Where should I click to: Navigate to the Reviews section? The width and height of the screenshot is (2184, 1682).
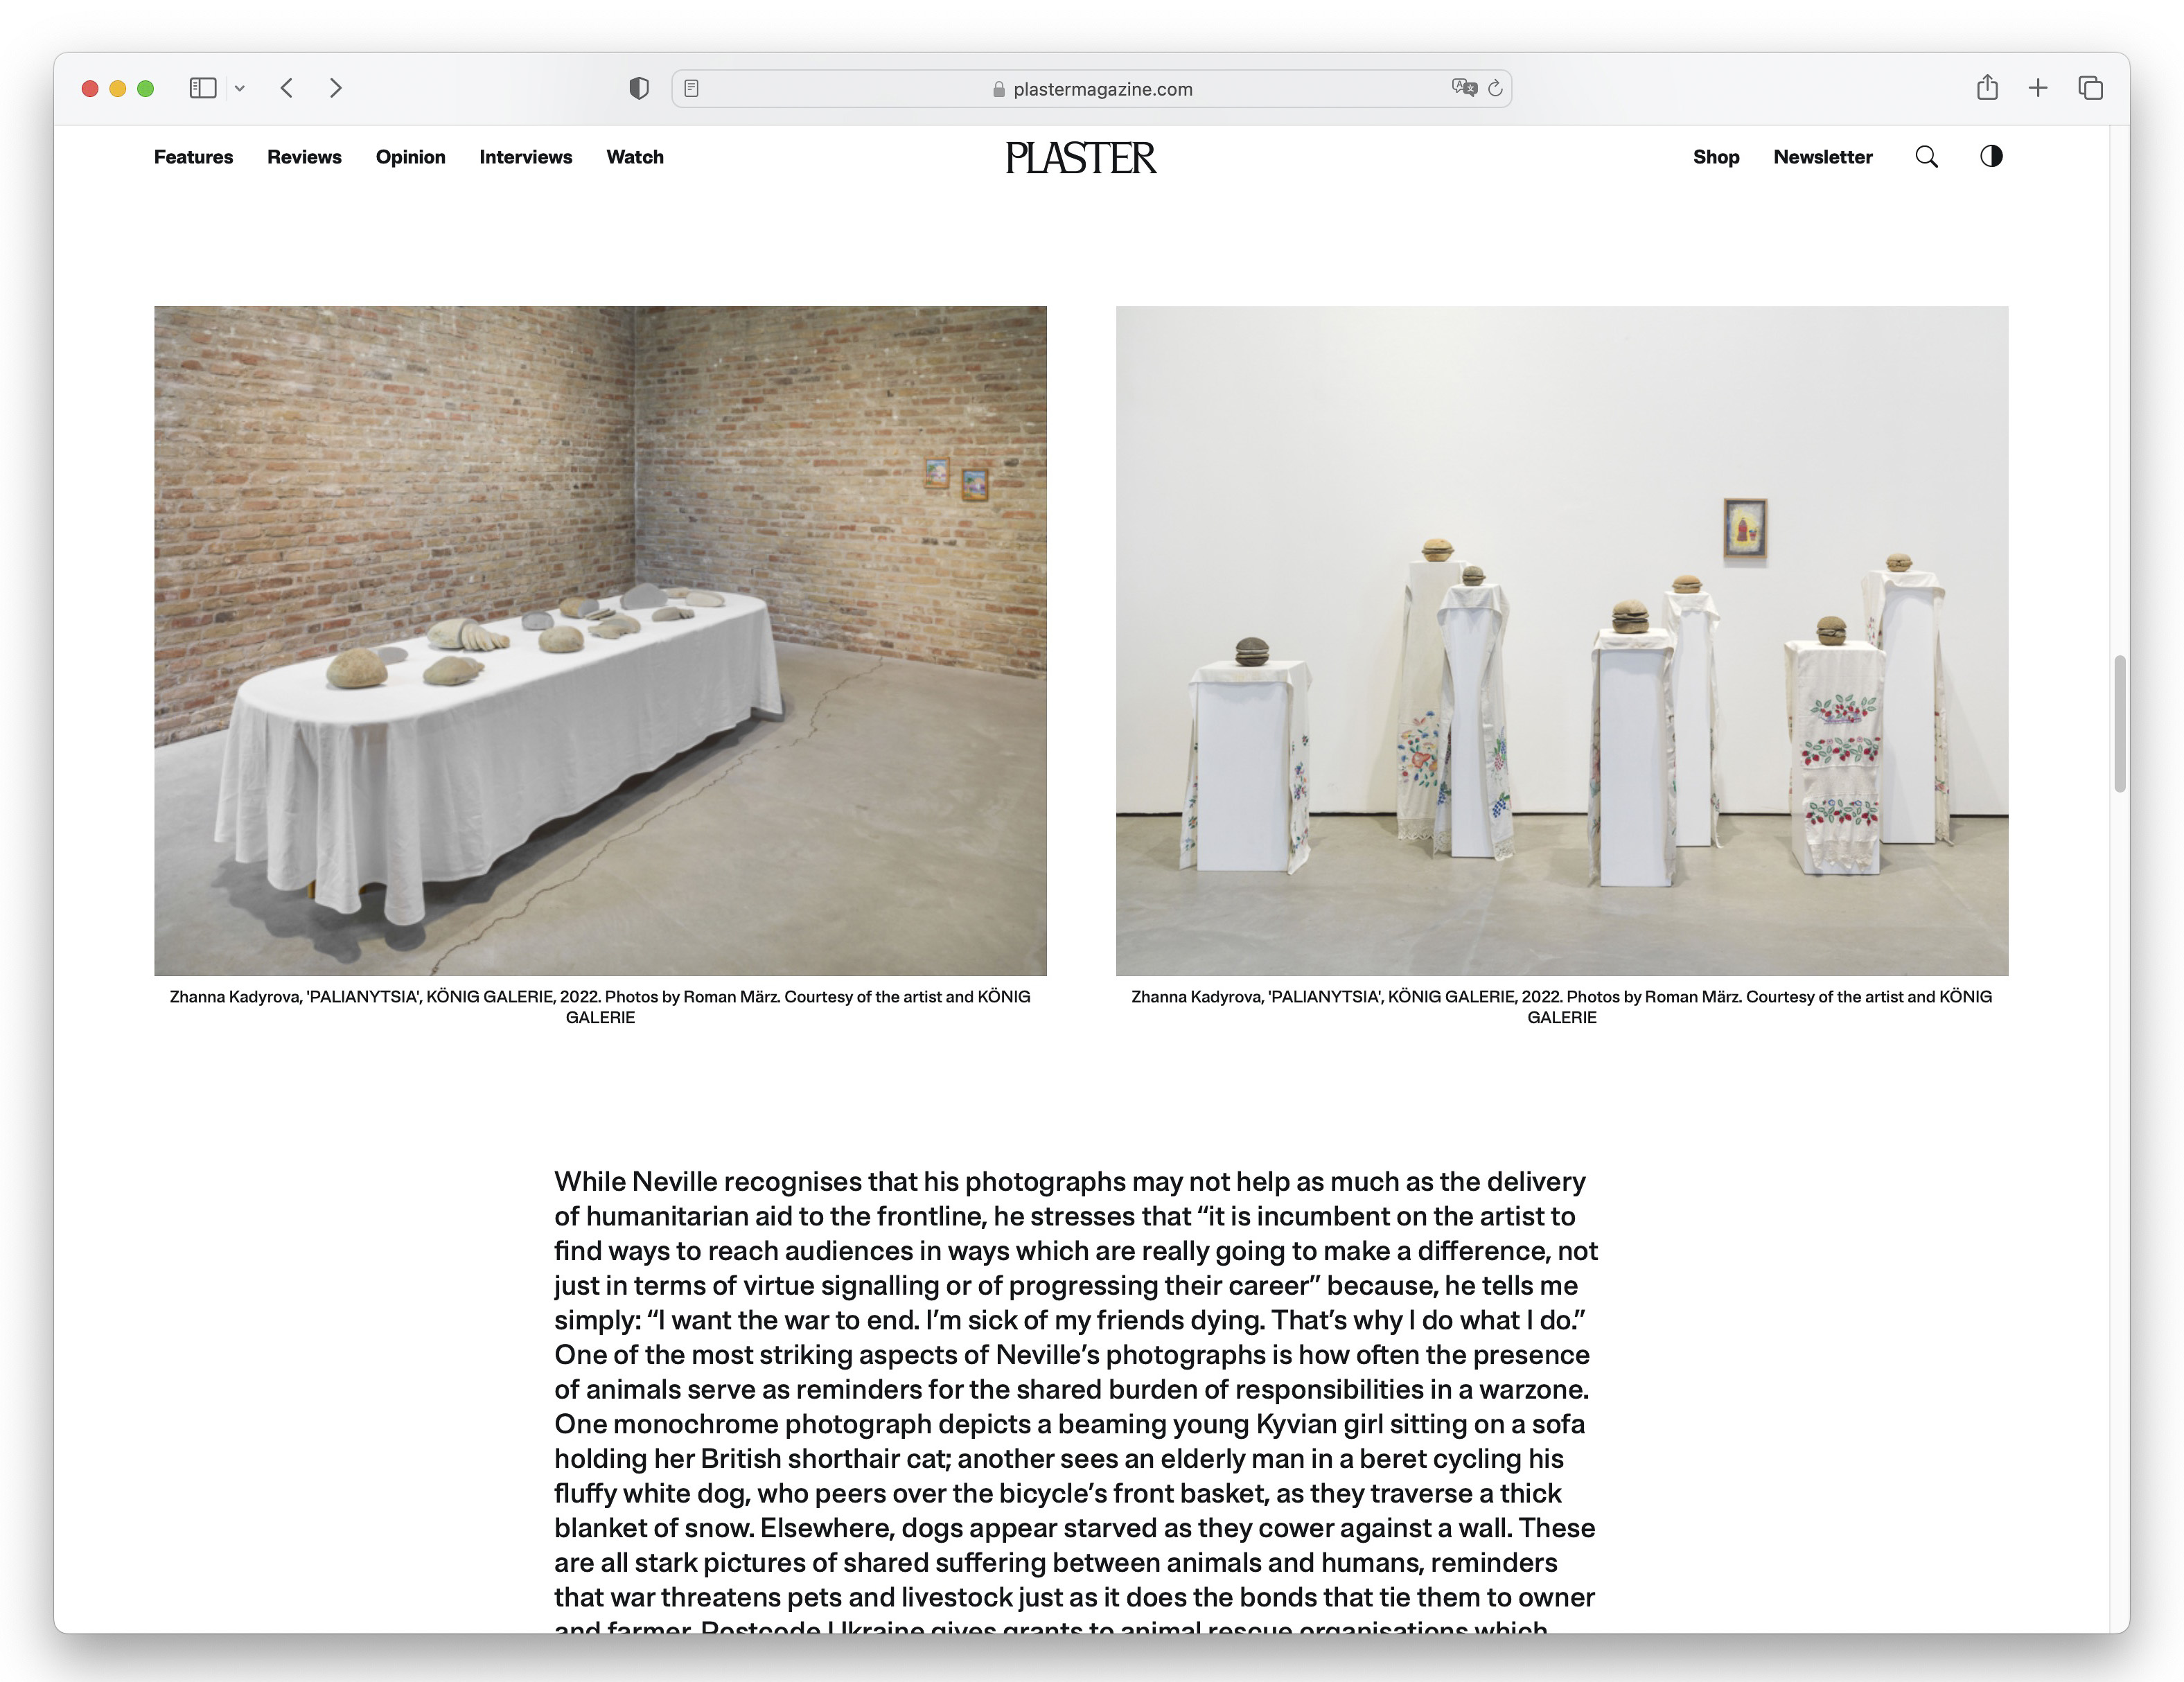coord(304,157)
